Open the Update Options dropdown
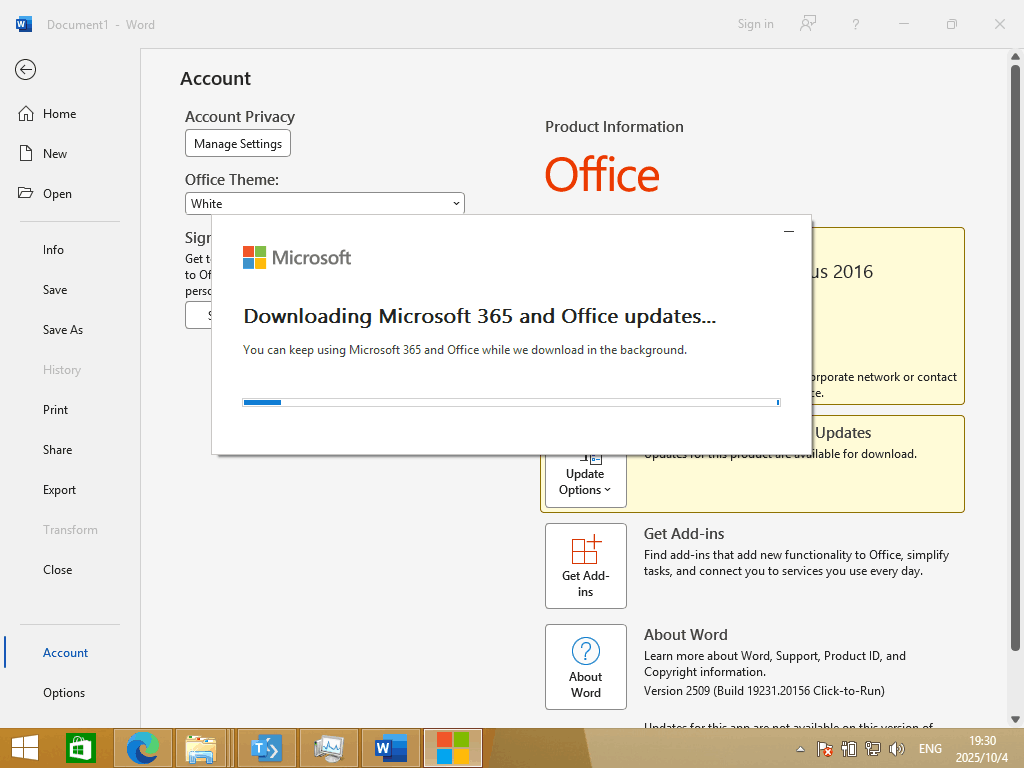 click(x=585, y=482)
